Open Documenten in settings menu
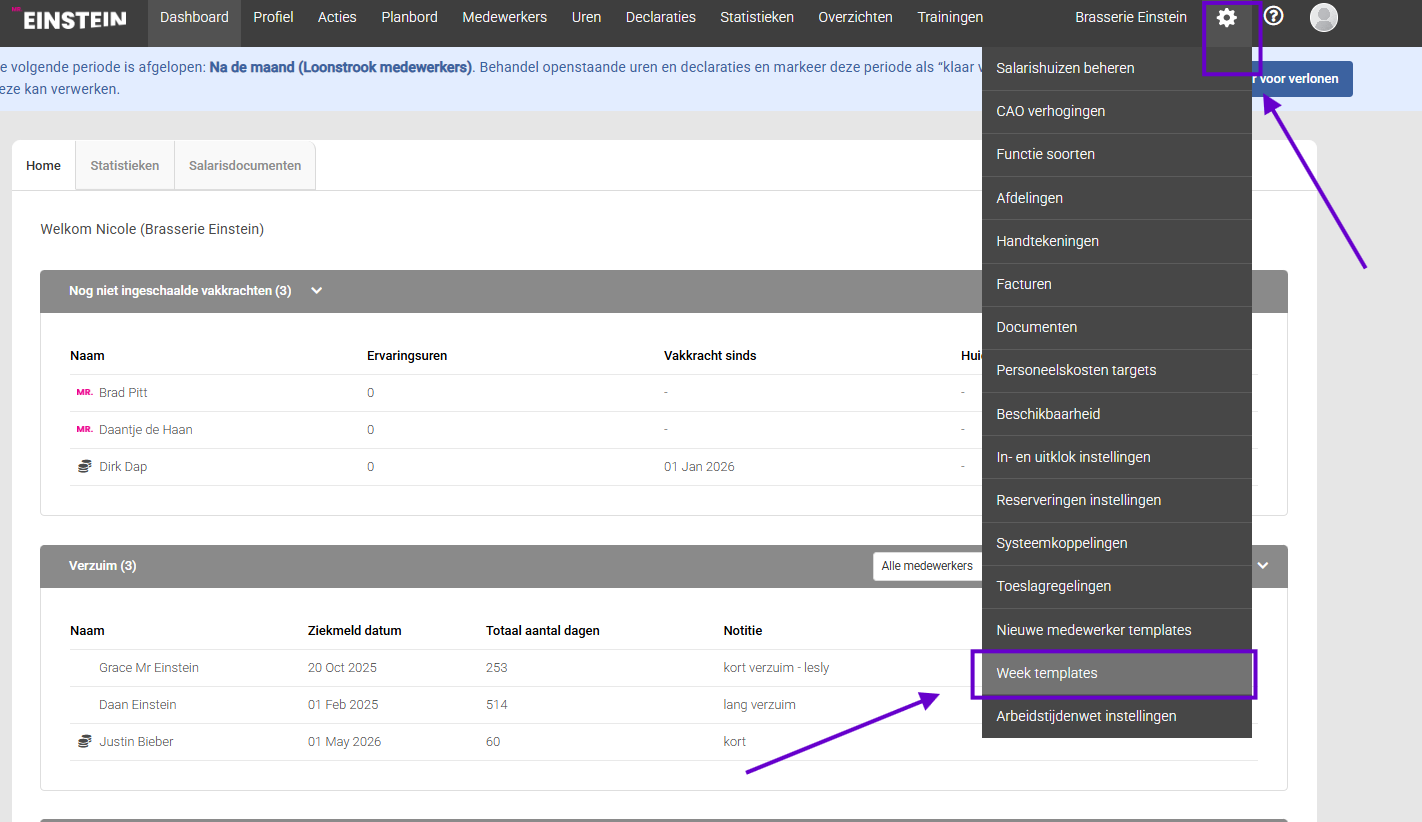This screenshot has width=1422, height=822. click(1117, 327)
